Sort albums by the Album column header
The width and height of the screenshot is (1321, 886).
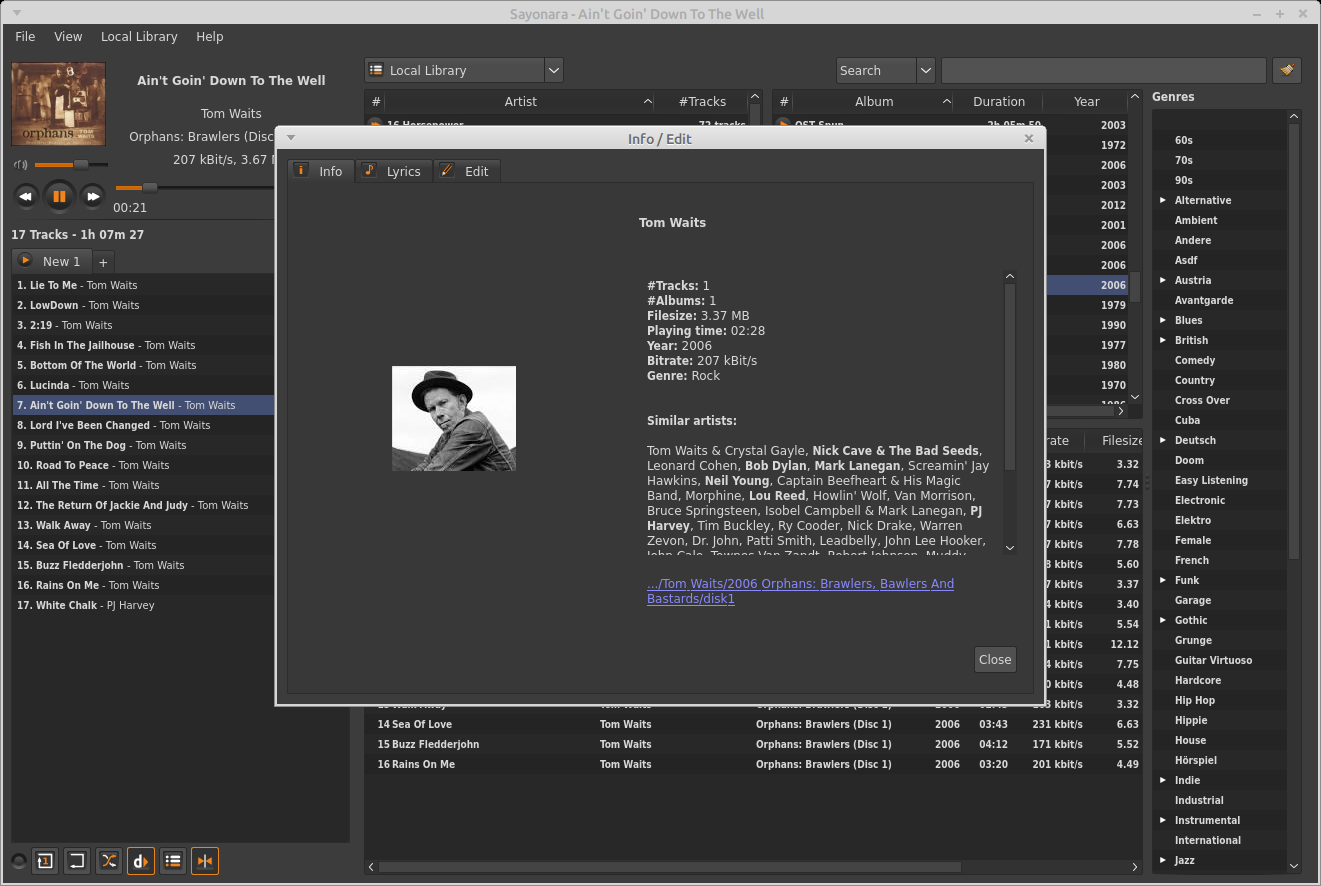874,101
